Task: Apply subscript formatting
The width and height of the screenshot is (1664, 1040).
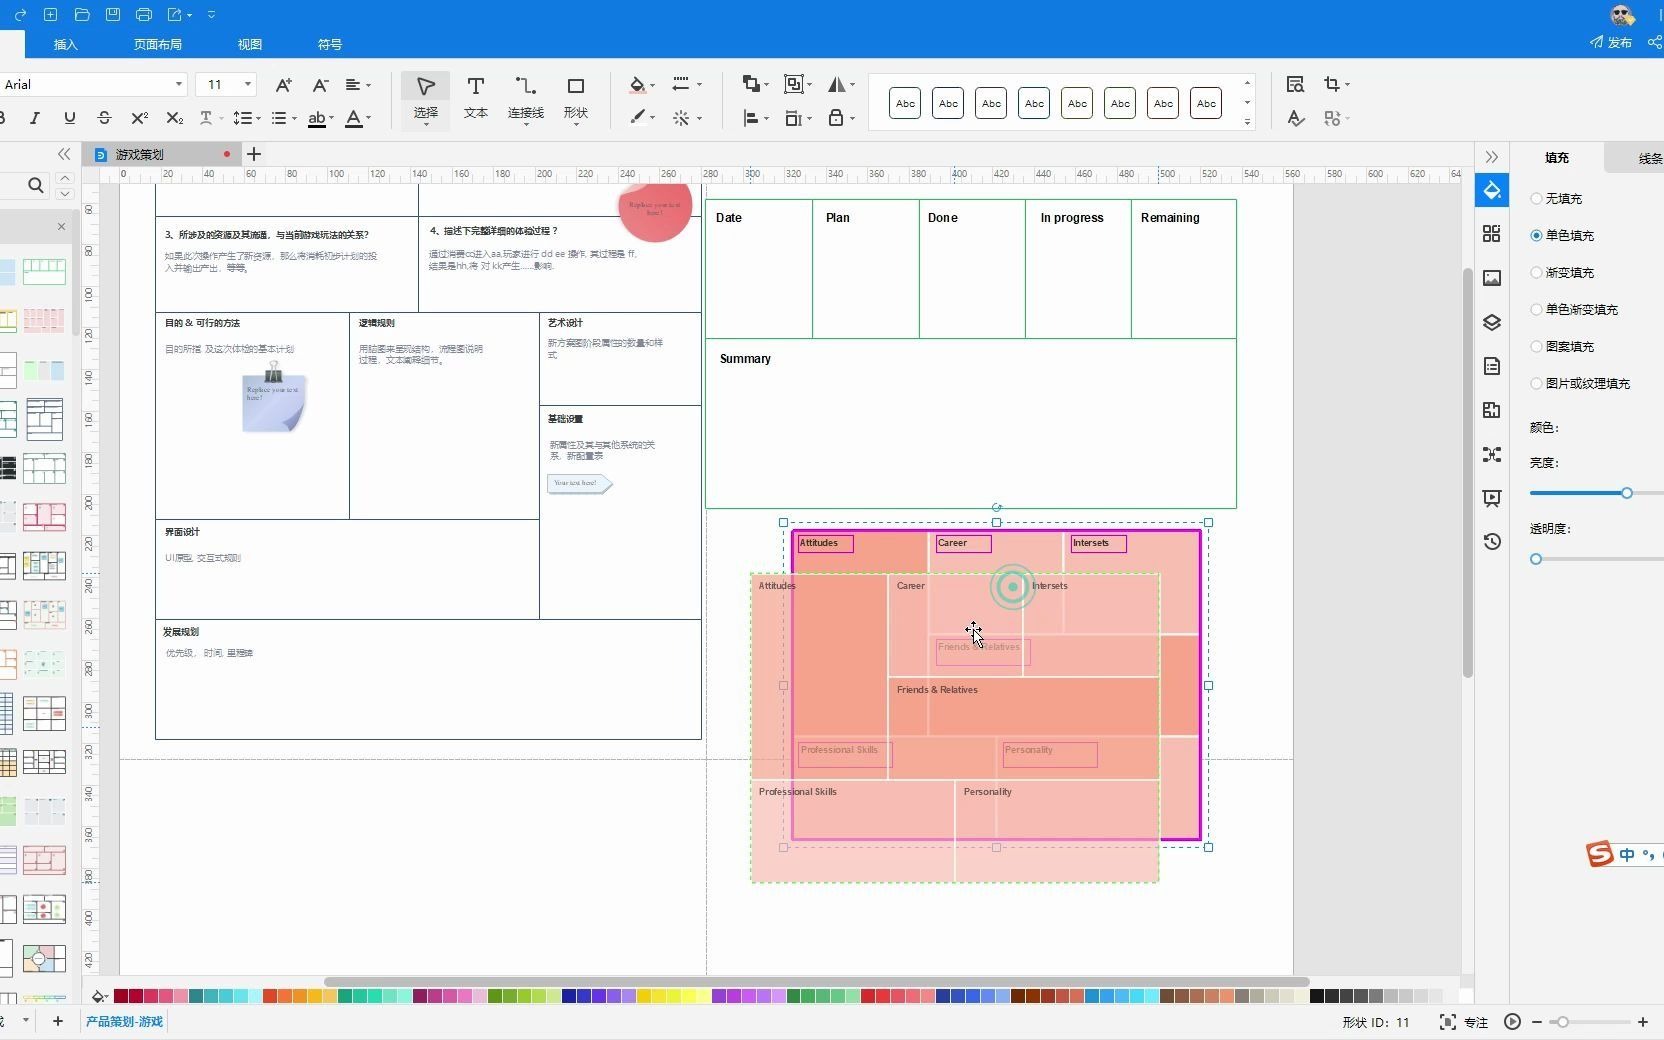Action: point(174,118)
